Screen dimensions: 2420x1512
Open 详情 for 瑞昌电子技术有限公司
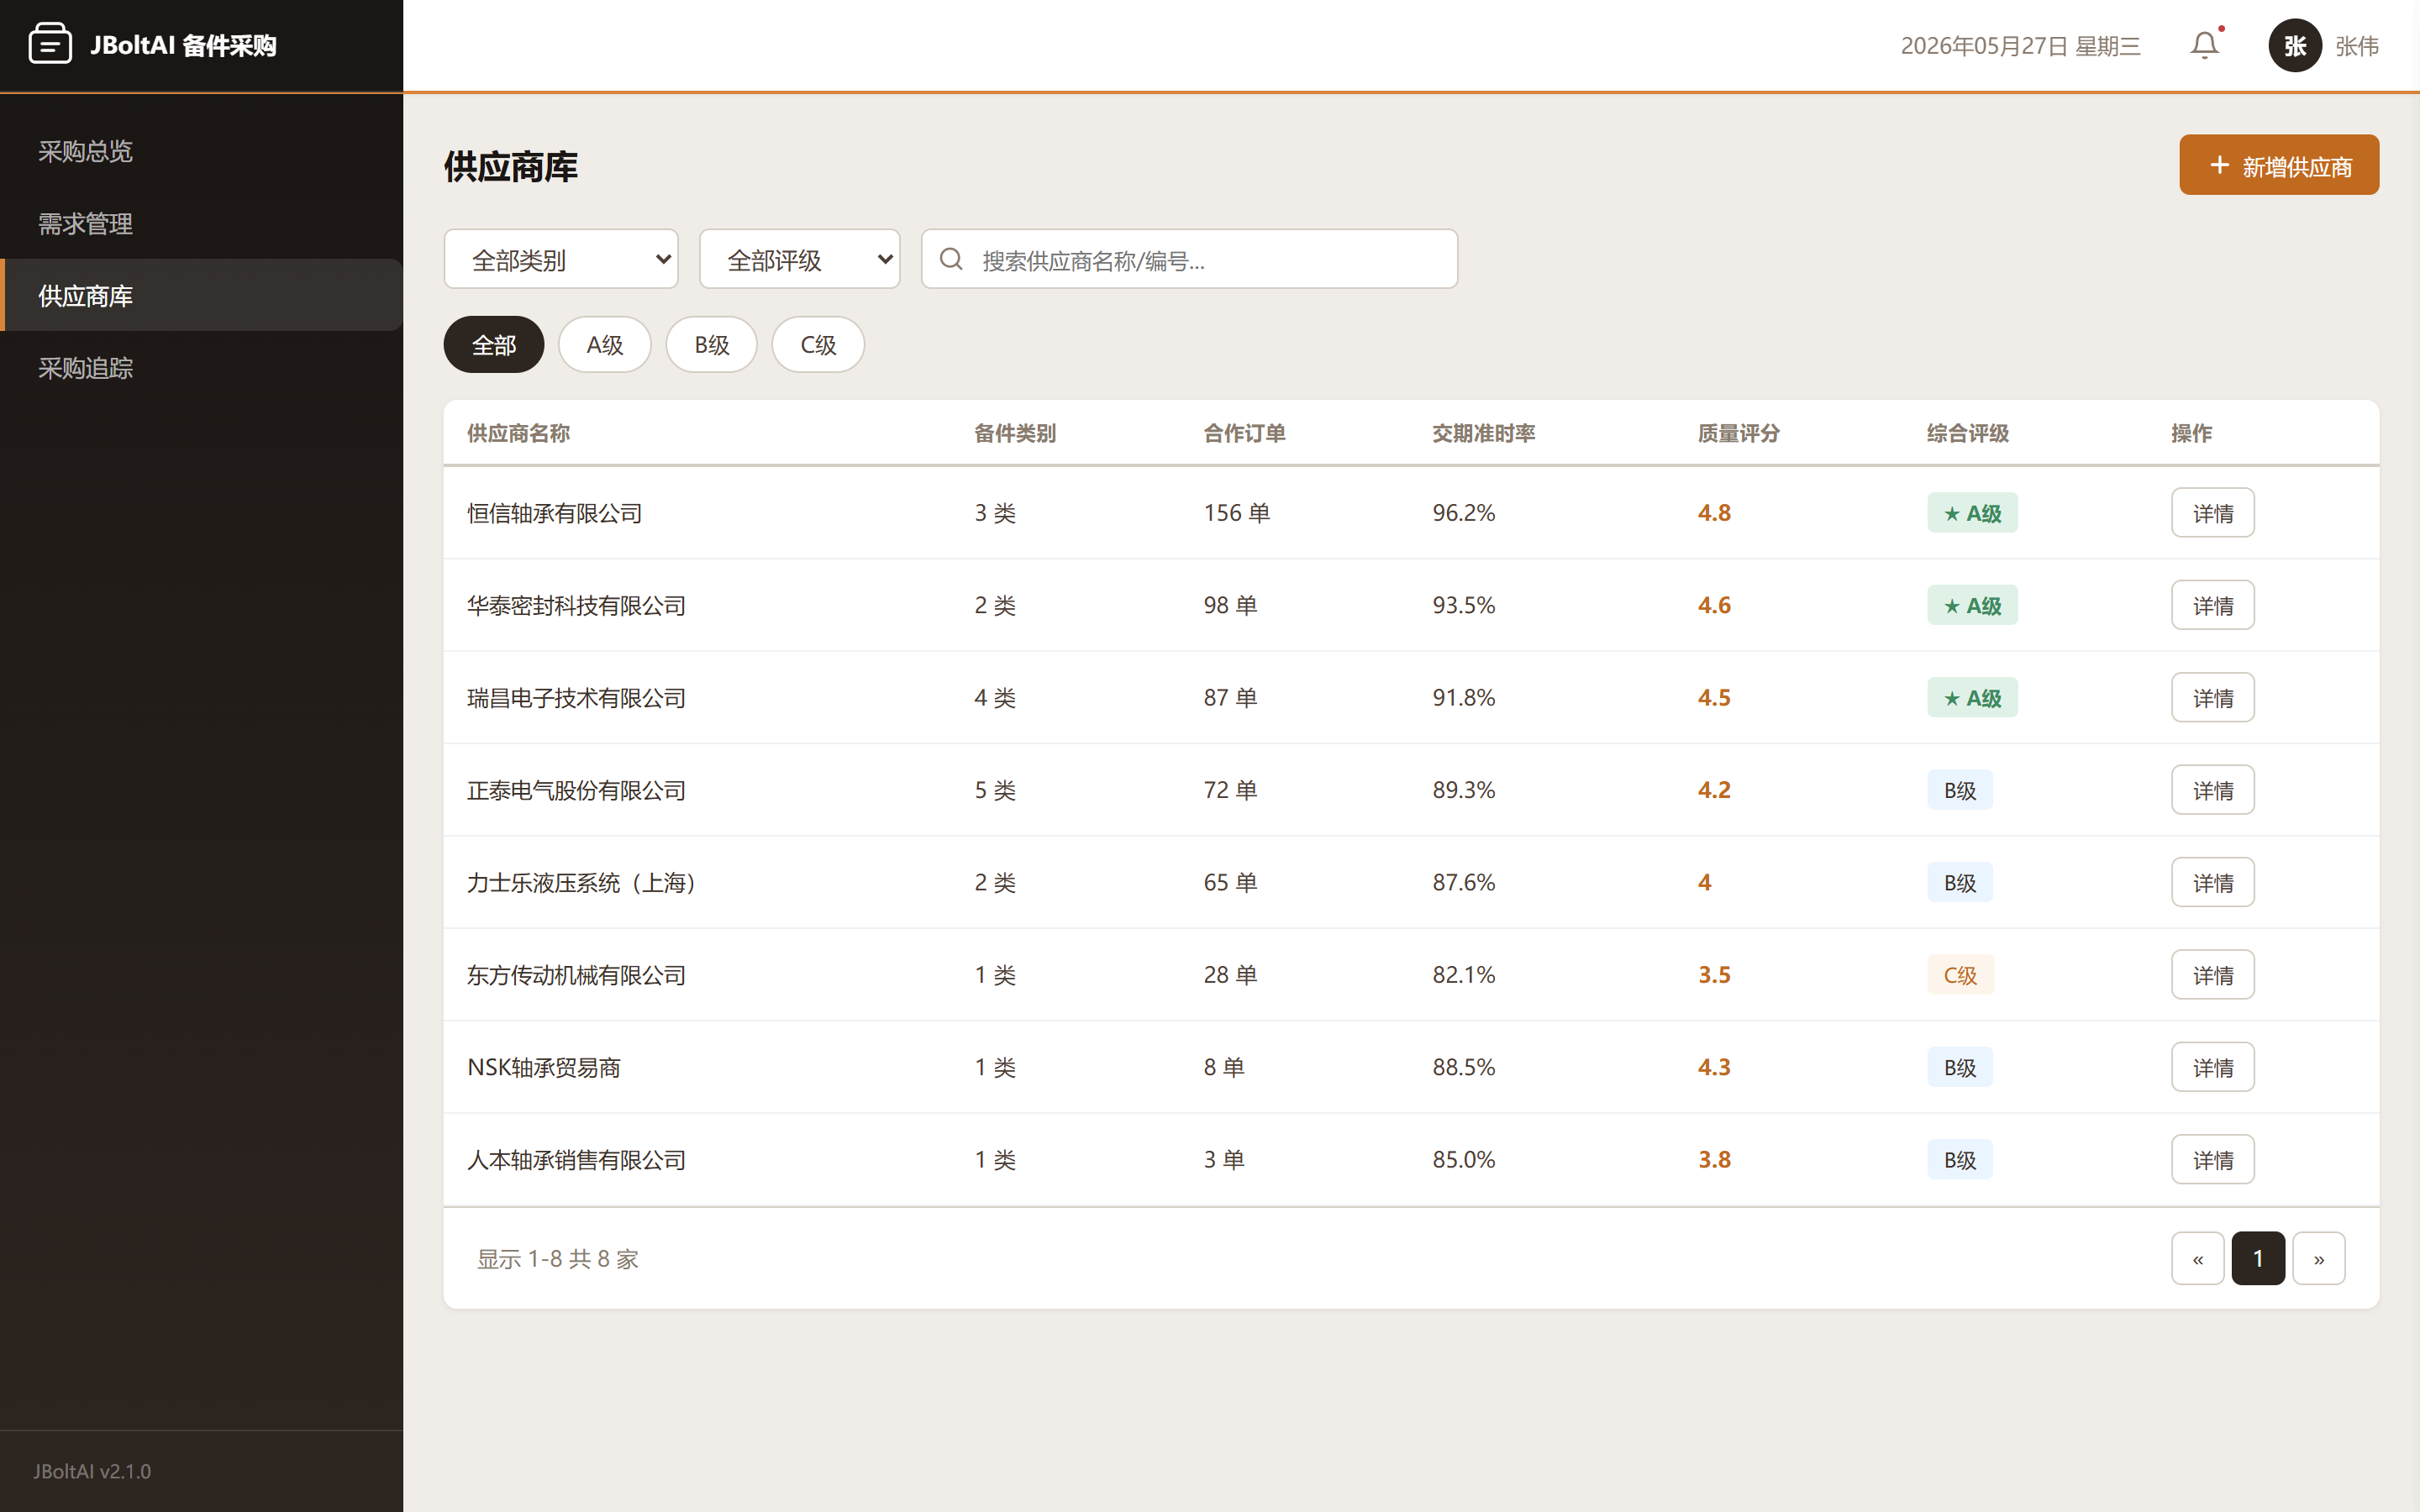coord(2212,697)
